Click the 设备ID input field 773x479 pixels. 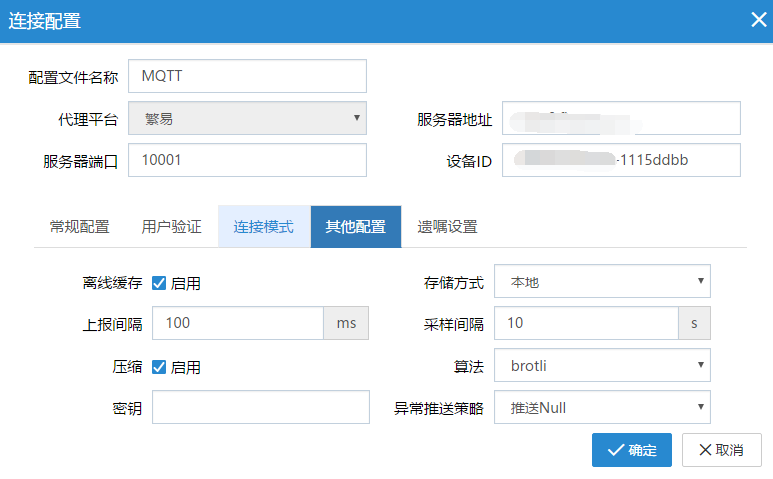click(x=621, y=160)
